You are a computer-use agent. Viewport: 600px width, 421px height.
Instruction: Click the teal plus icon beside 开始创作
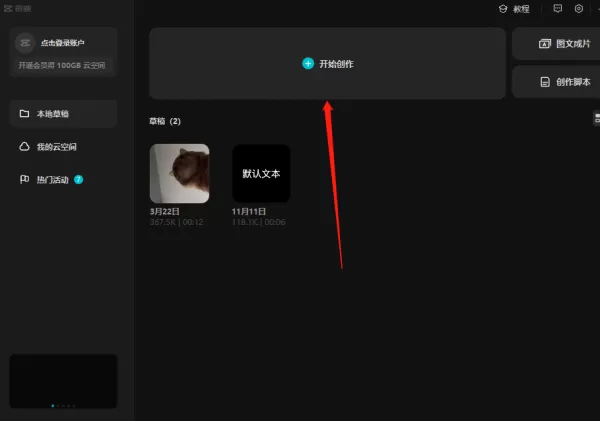[x=308, y=64]
